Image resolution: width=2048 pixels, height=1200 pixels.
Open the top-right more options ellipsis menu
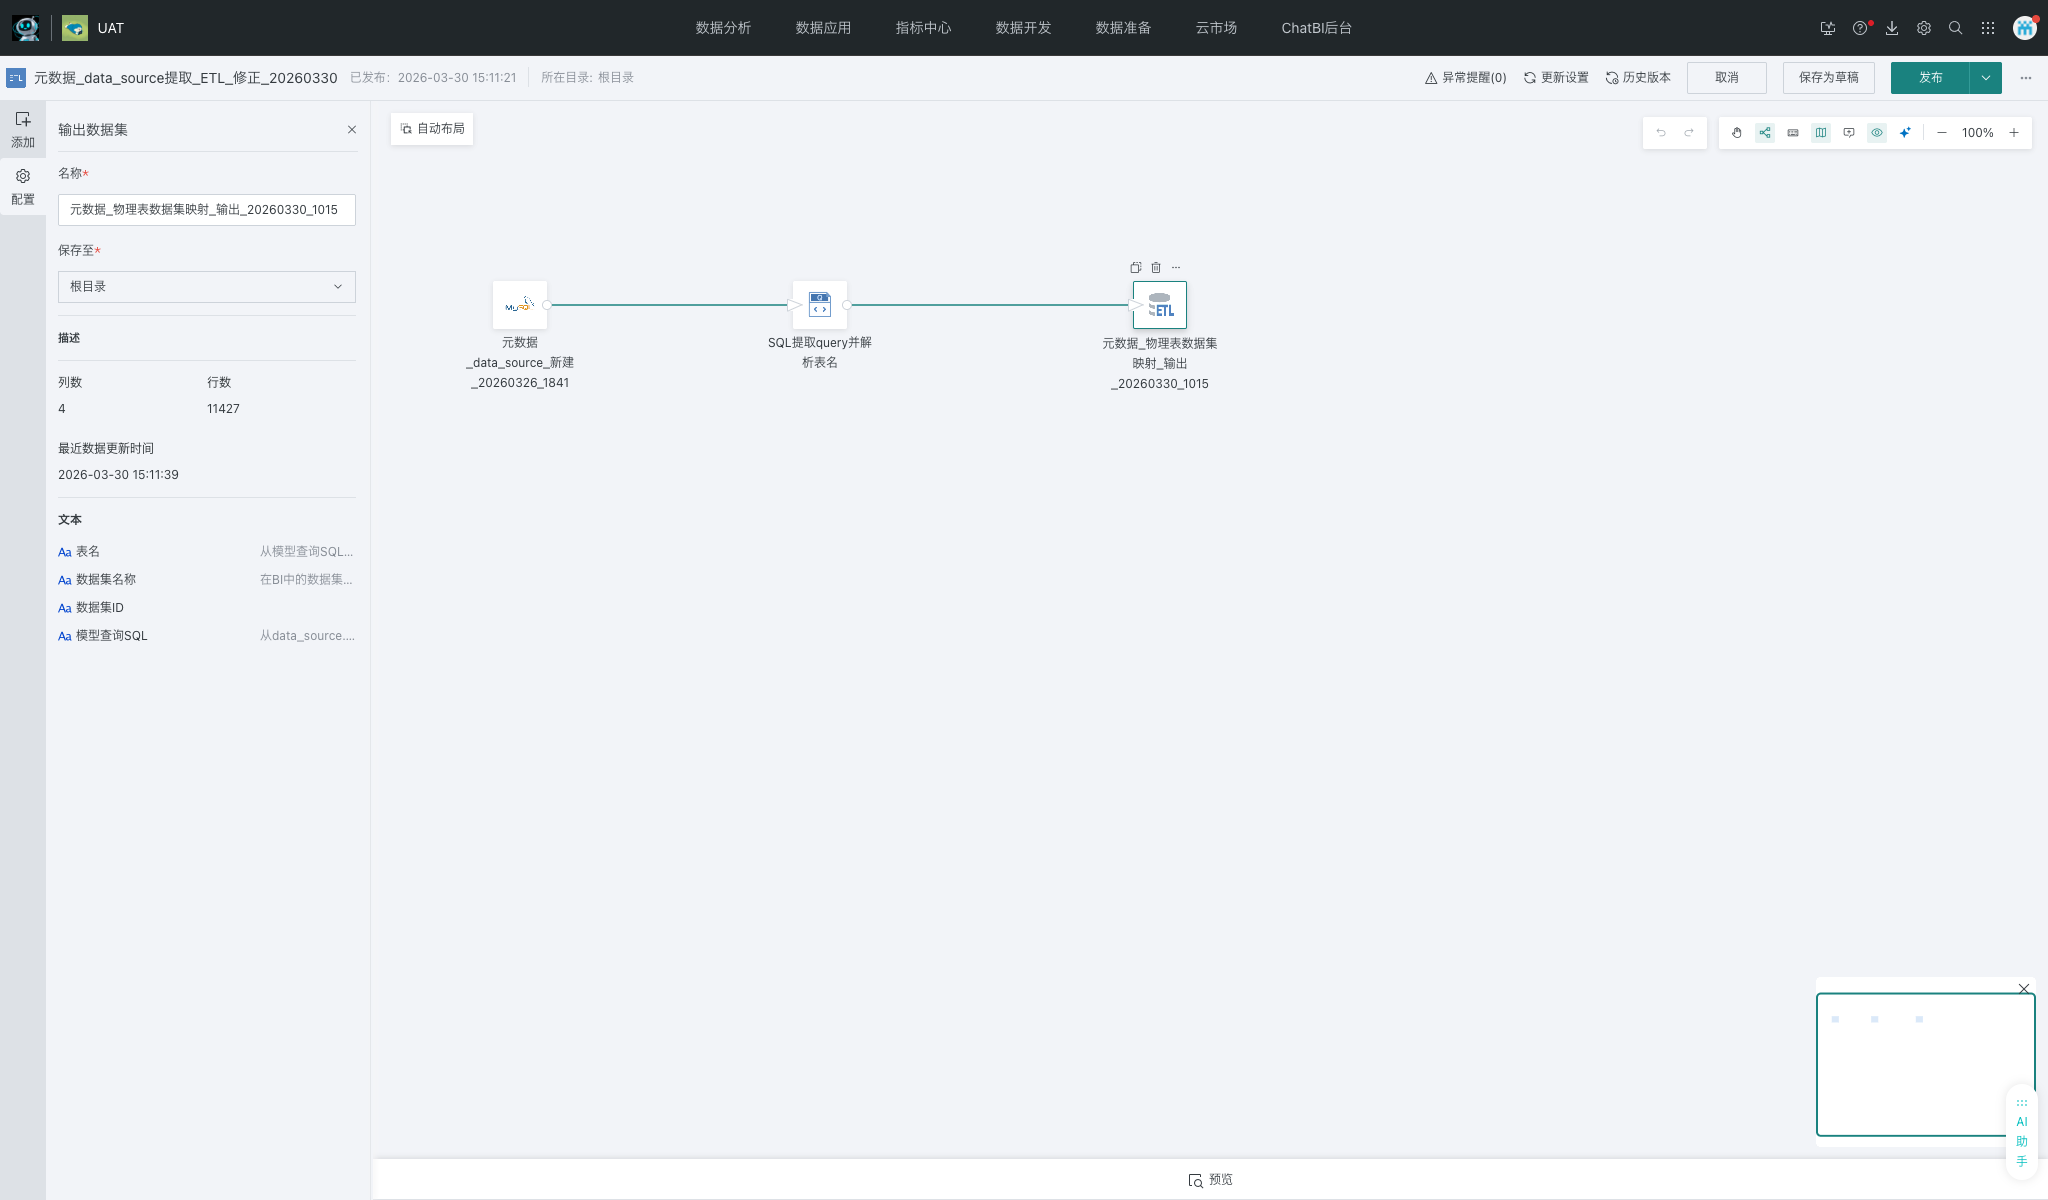[x=2026, y=78]
